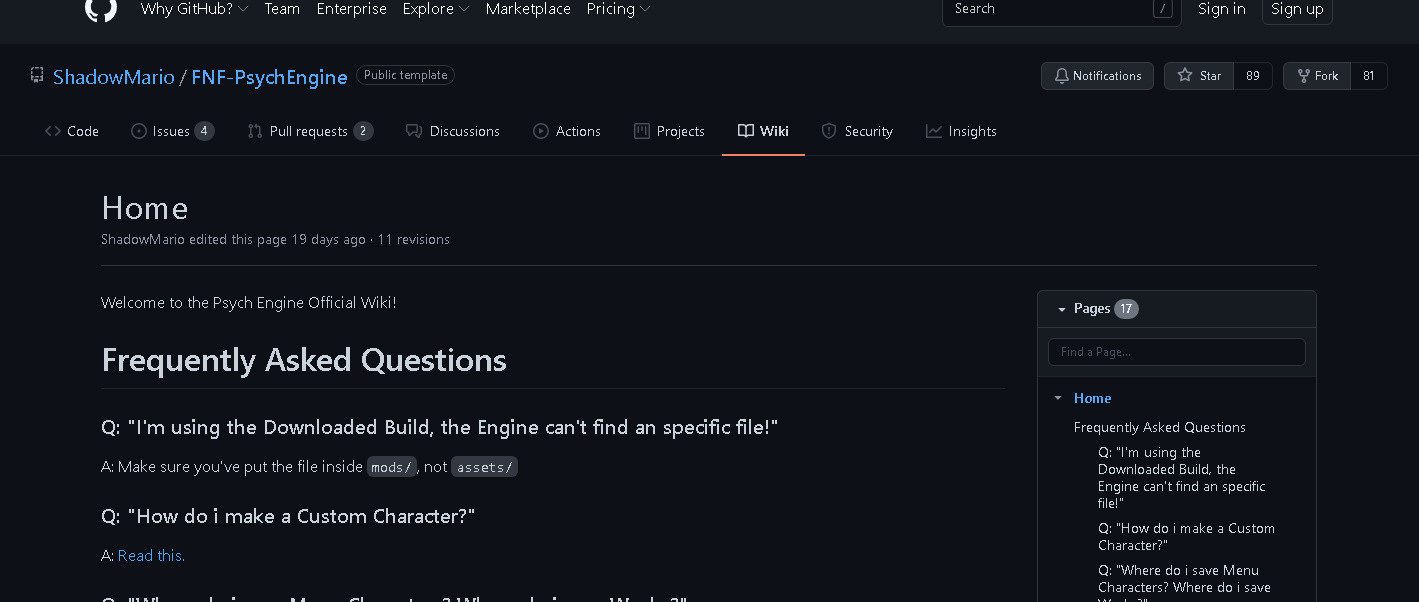Open the Actions tab
This screenshot has height=602, width=1419.
pyautogui.click(x=567, y=131)
